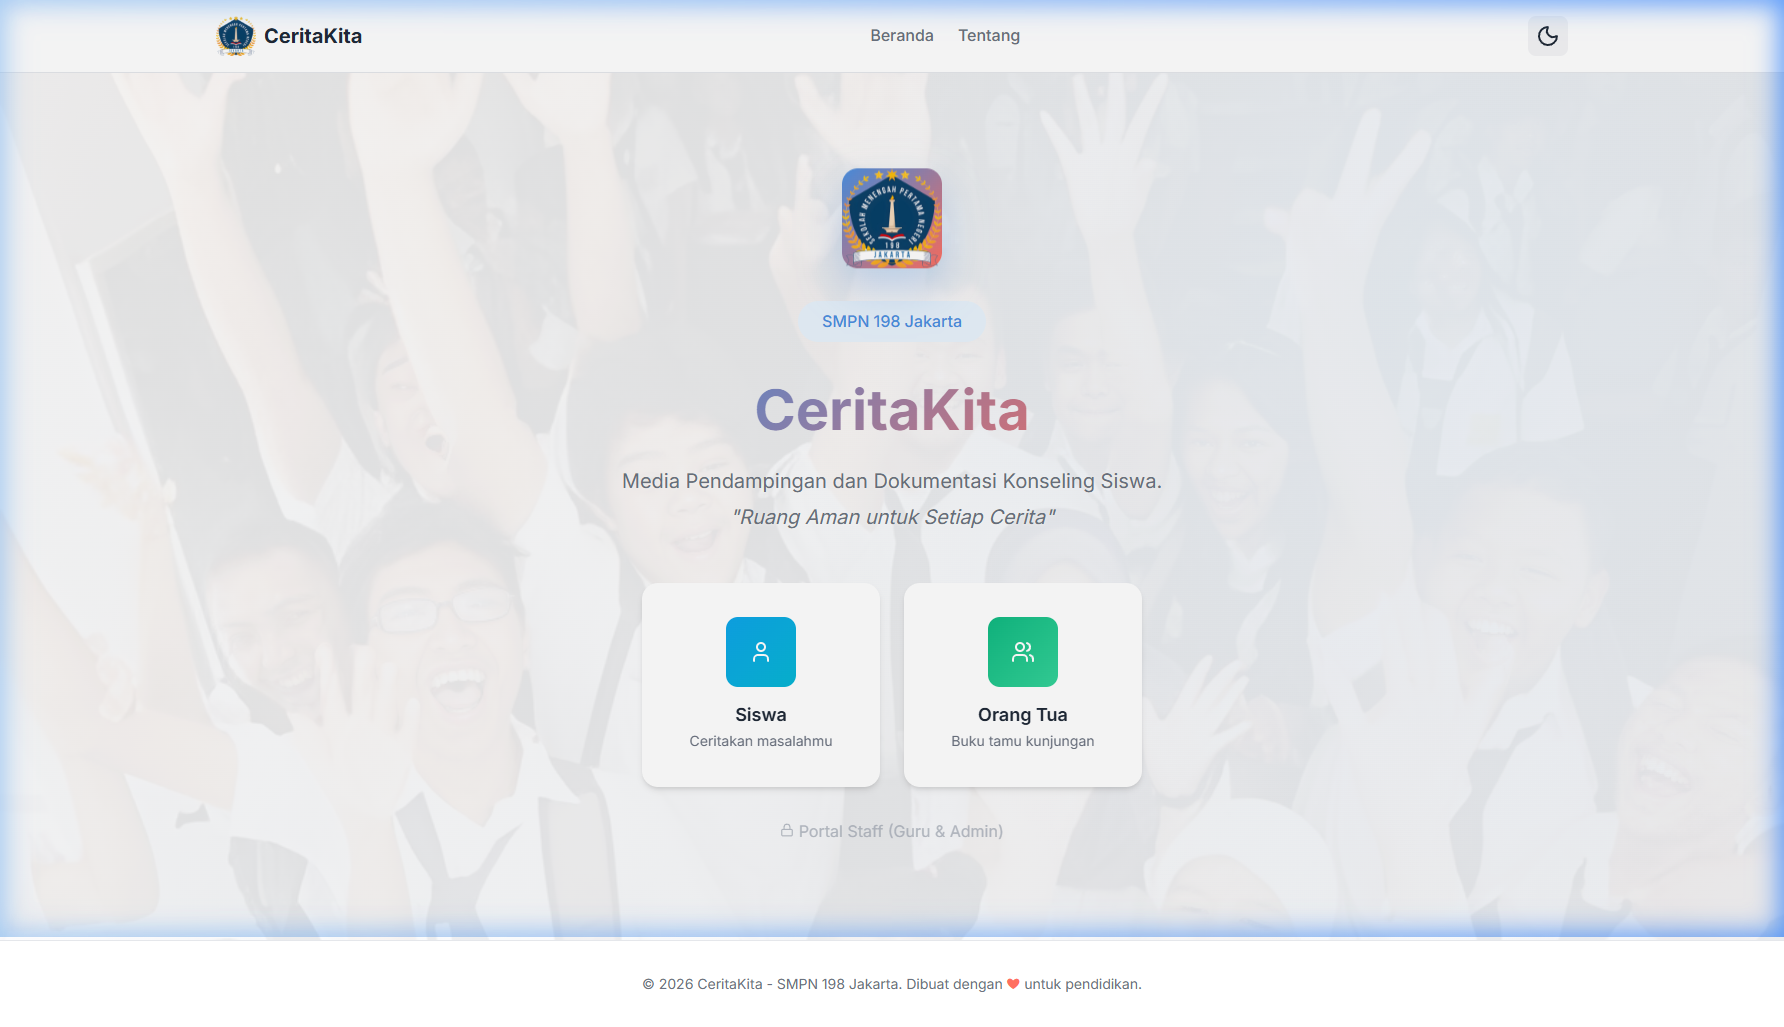Screen dimensions: 1784x1027
Task: Toggle dark mode using the moon icon
Action: pyautogui.click(x=1547, y=35)
